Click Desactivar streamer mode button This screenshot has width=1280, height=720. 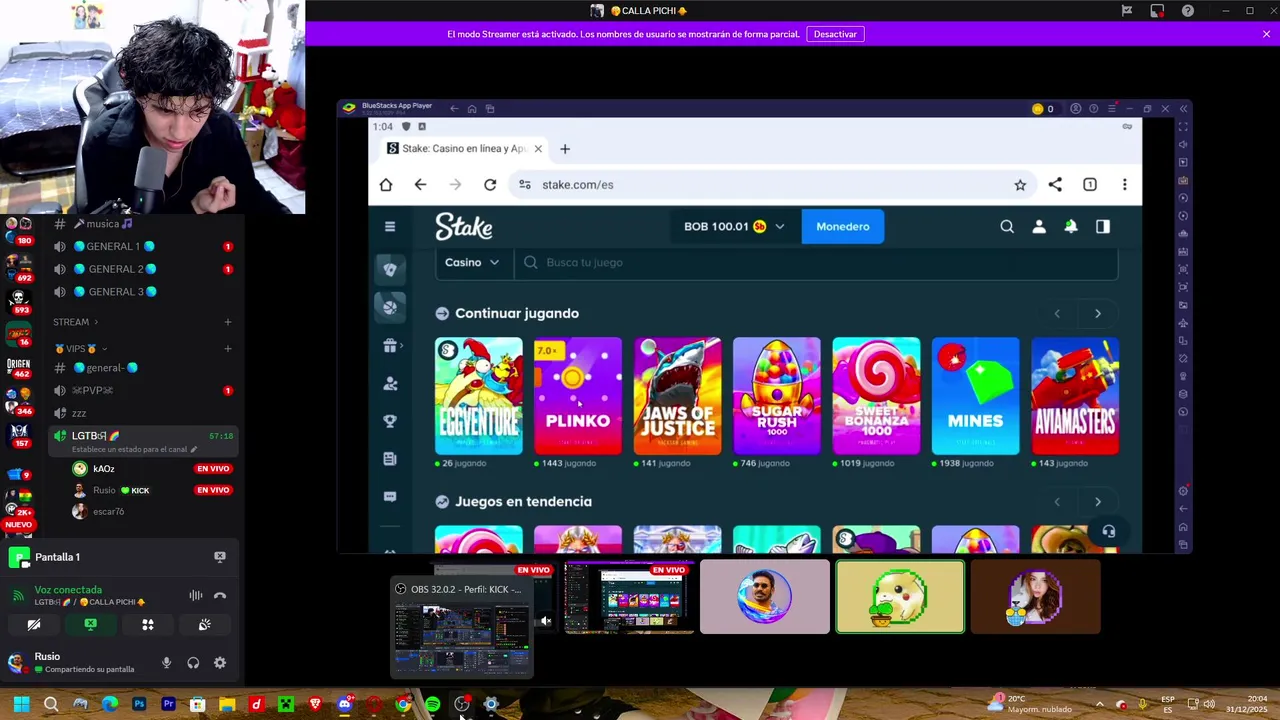point(835,34)
